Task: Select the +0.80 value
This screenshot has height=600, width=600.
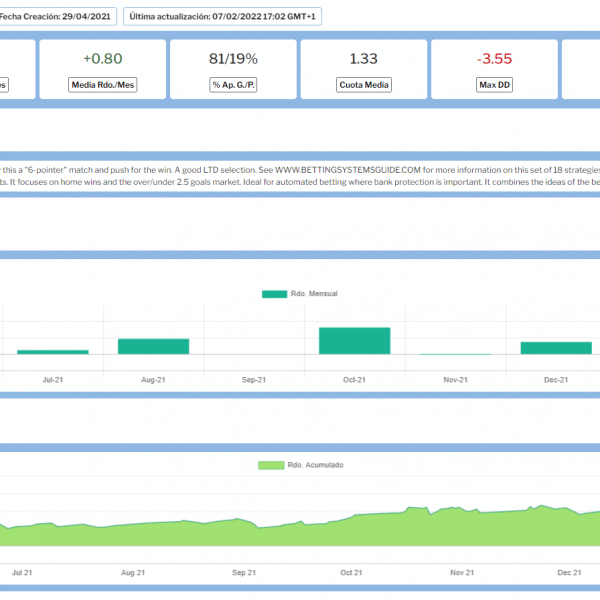Action: pyautogui.click(x=103, y=59)
